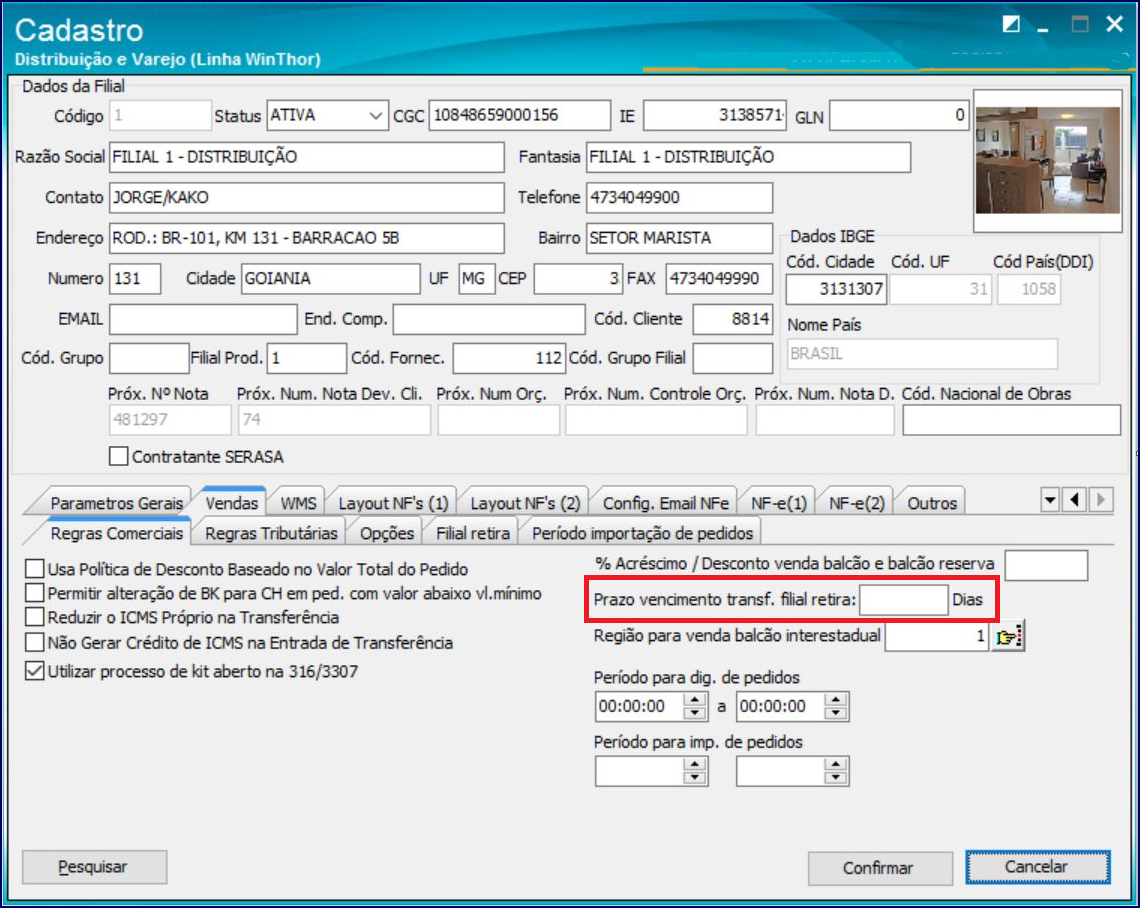Open the NF-e(1) tab

779,503
